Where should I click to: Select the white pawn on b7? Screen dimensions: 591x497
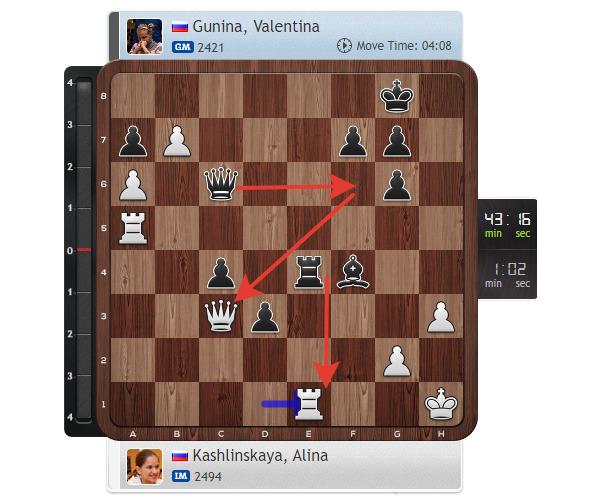coord(177,141)
